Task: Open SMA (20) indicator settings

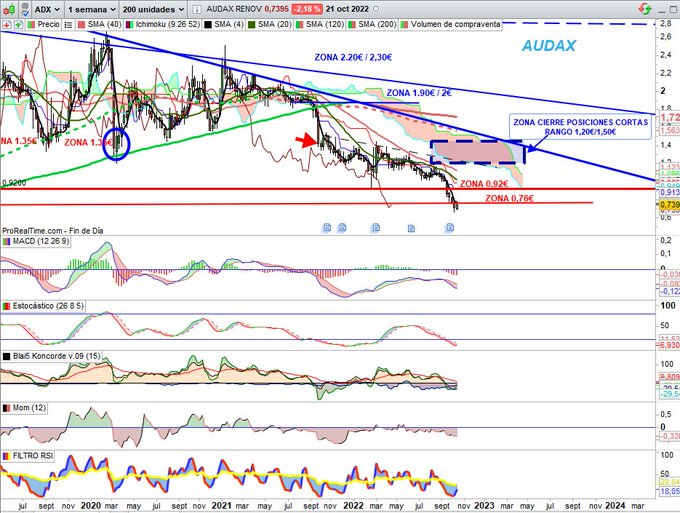Action: tap(275, 25)
